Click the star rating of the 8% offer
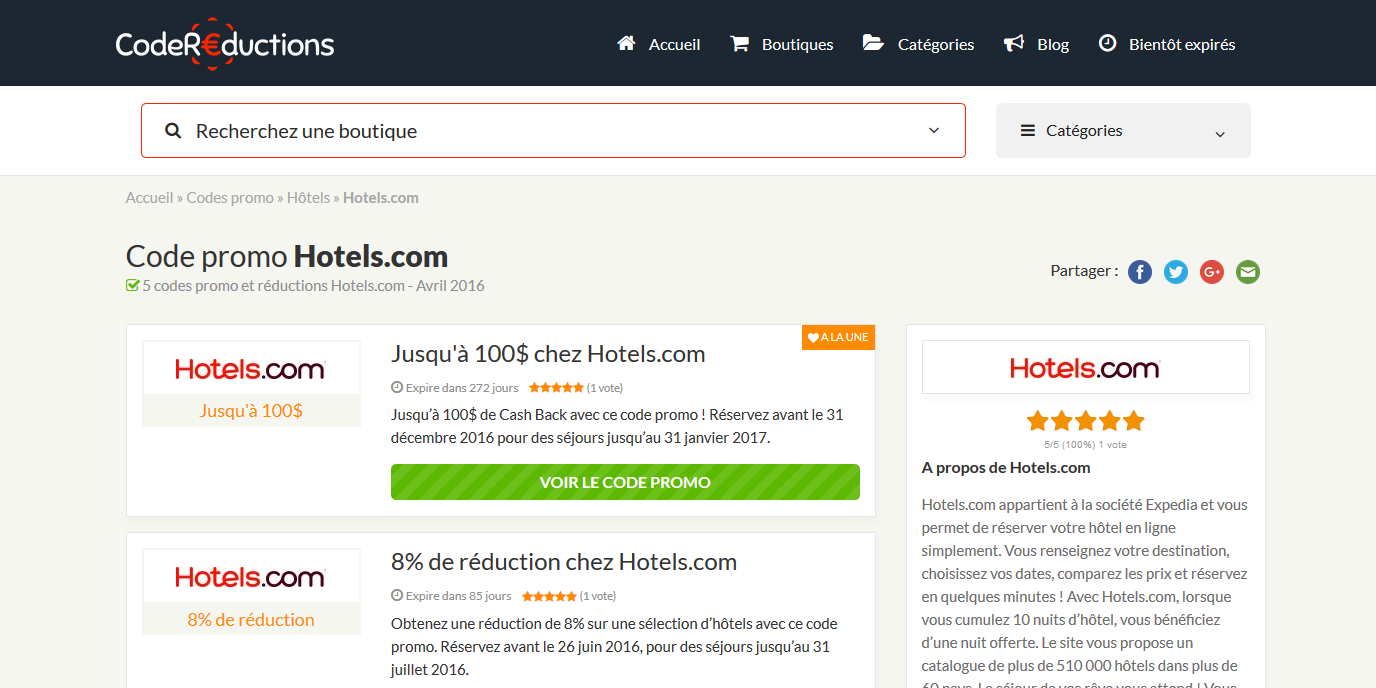Image resolution: width=1376 pixels, height=688 pixels. pyautogui.click(x=549, y=596)
